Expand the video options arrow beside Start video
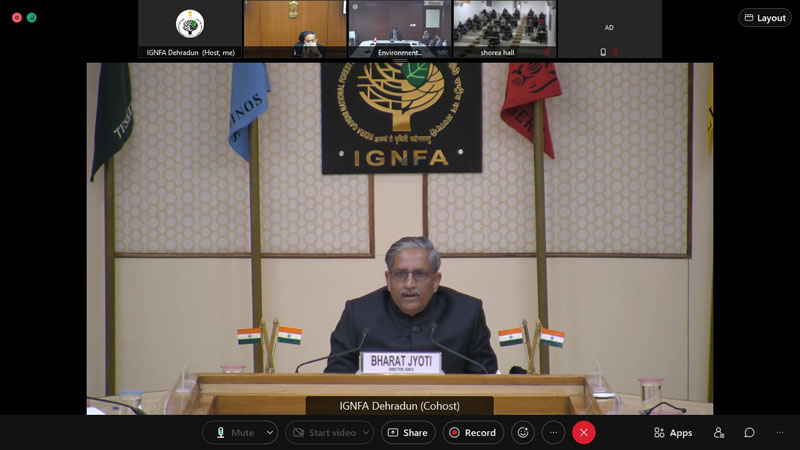This screenshot has width=800, height=450. [x=366, y=433]
